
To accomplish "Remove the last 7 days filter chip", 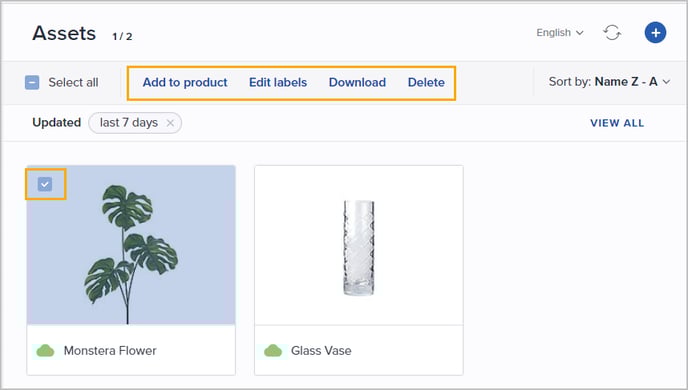I will [170, 123].
